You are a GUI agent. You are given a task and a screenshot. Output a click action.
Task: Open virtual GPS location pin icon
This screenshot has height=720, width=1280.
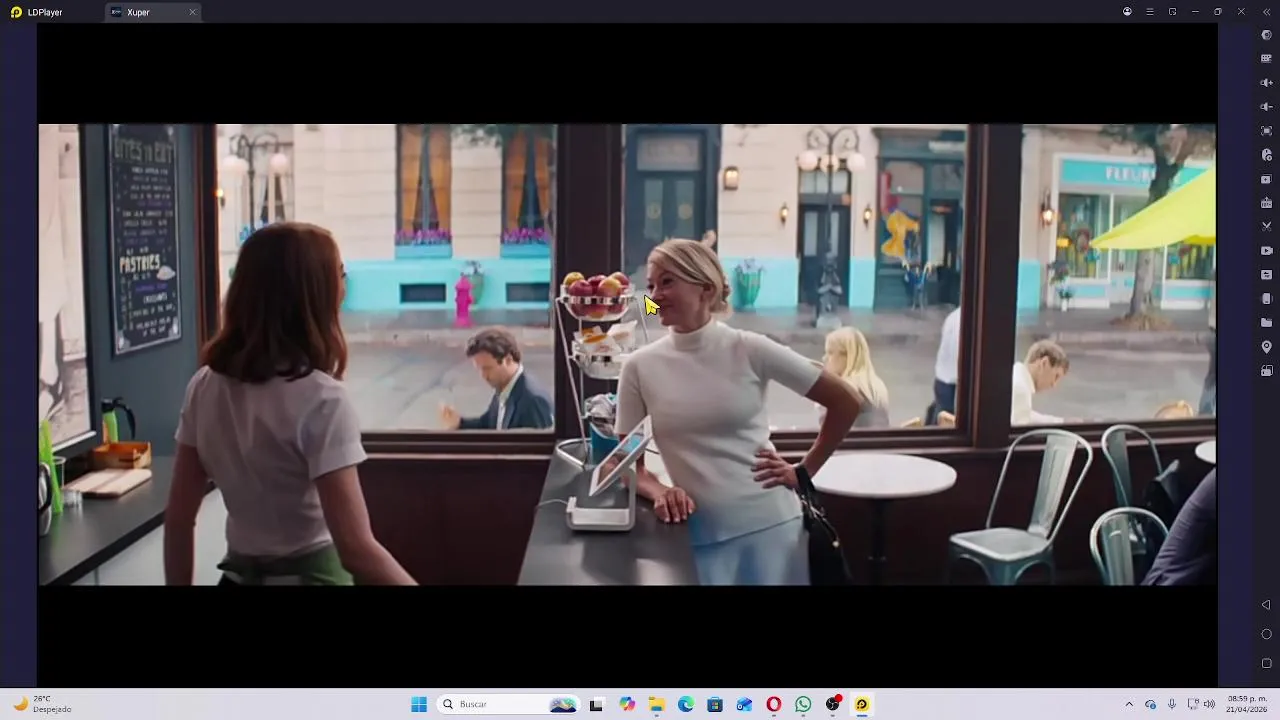[x=1266, y=347]
